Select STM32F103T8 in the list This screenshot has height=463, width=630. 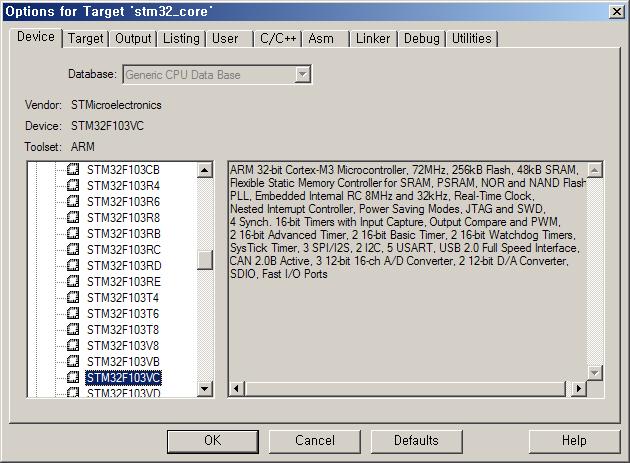coord(123,330)
